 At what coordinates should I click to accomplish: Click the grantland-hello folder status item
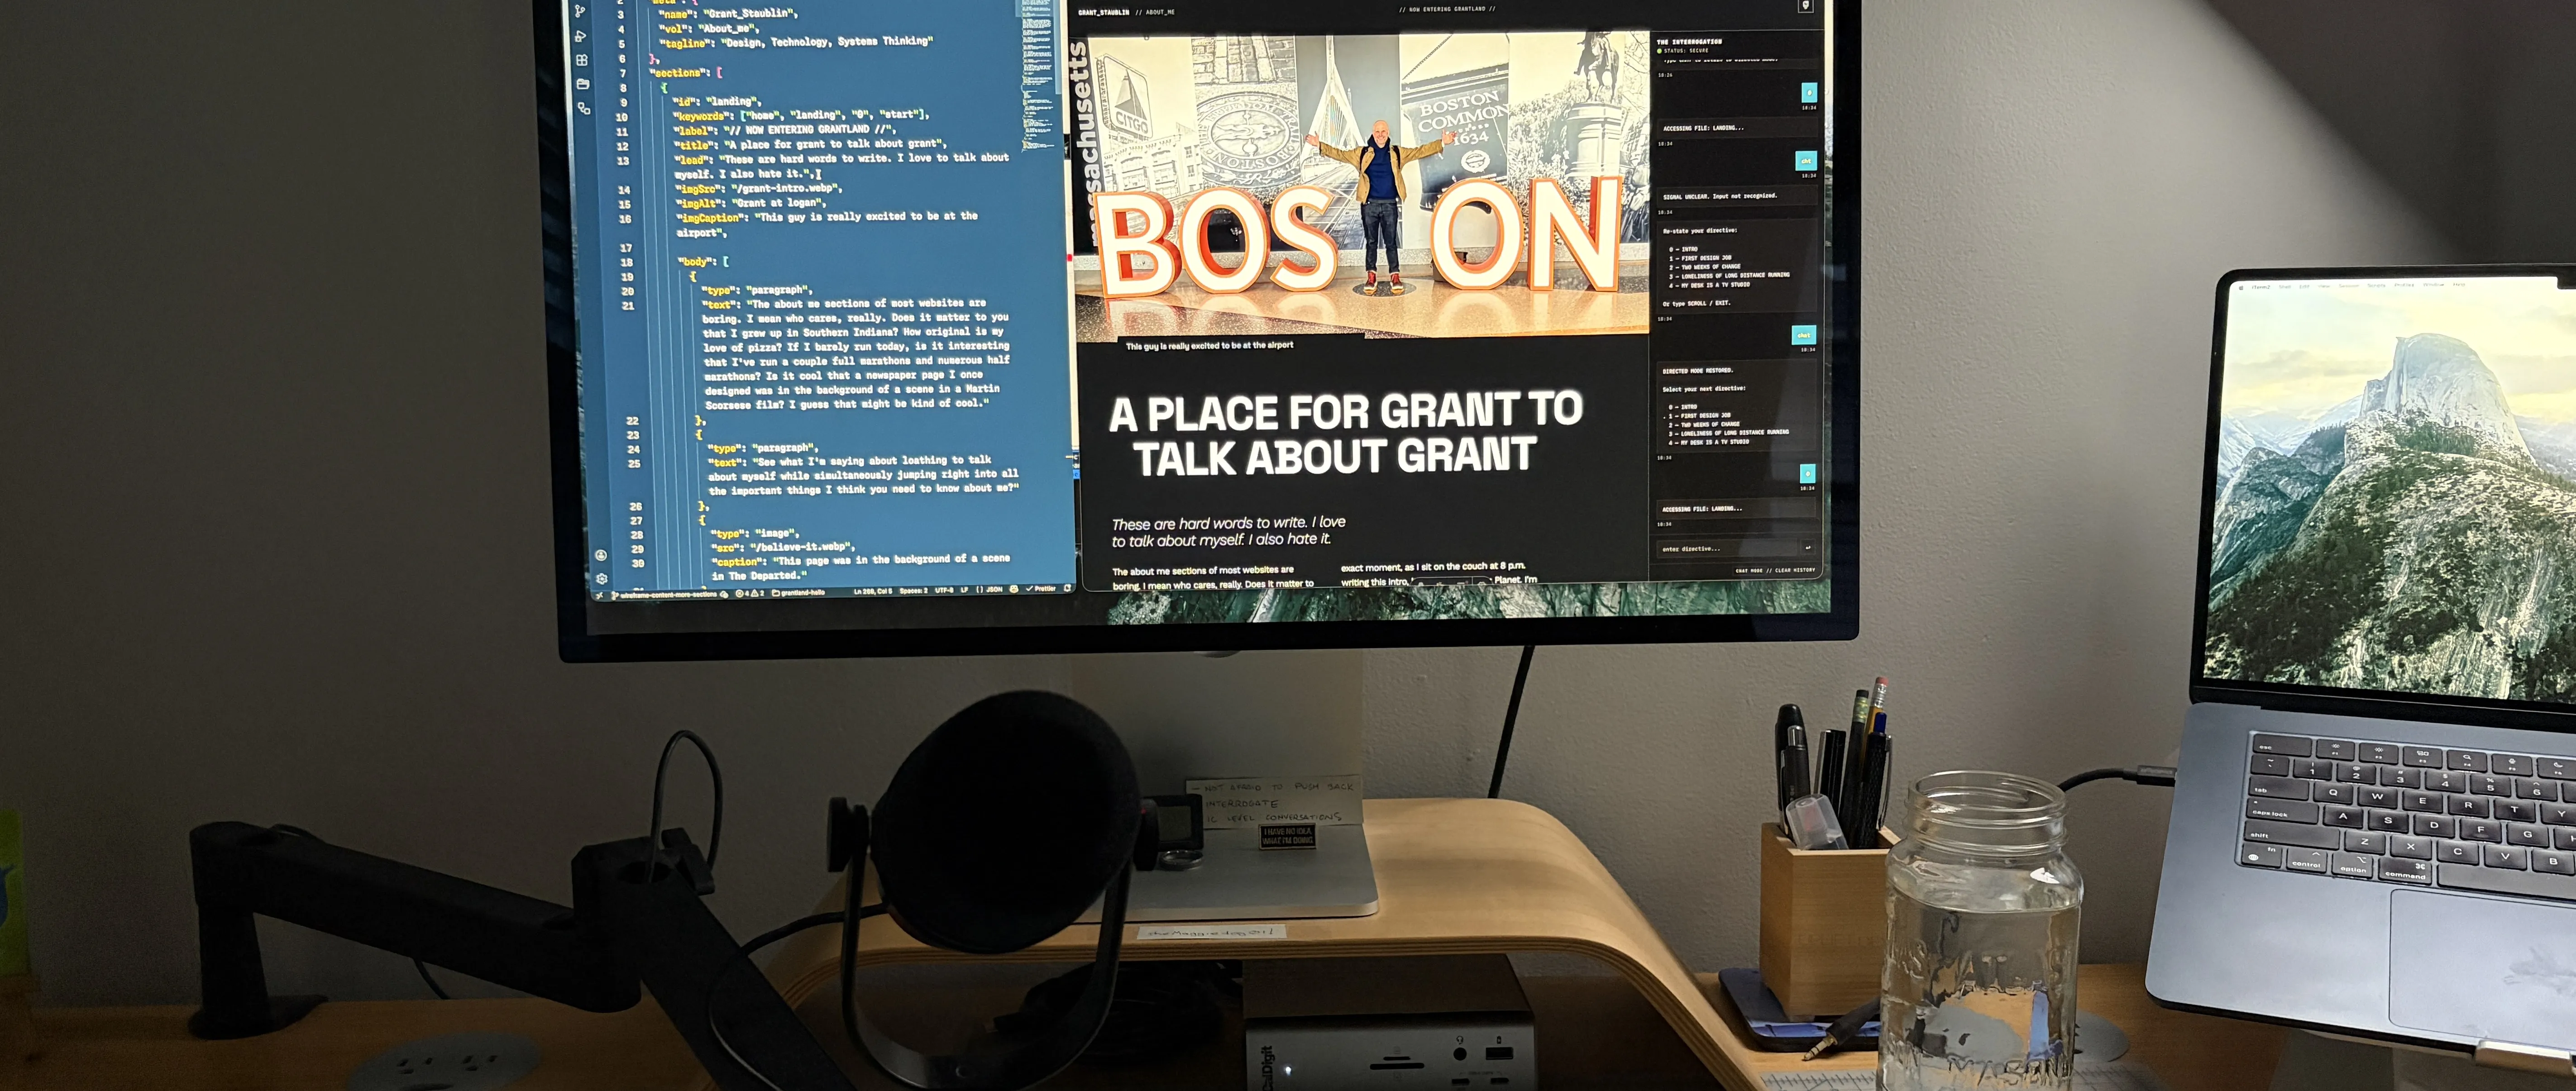click(799, 593)
